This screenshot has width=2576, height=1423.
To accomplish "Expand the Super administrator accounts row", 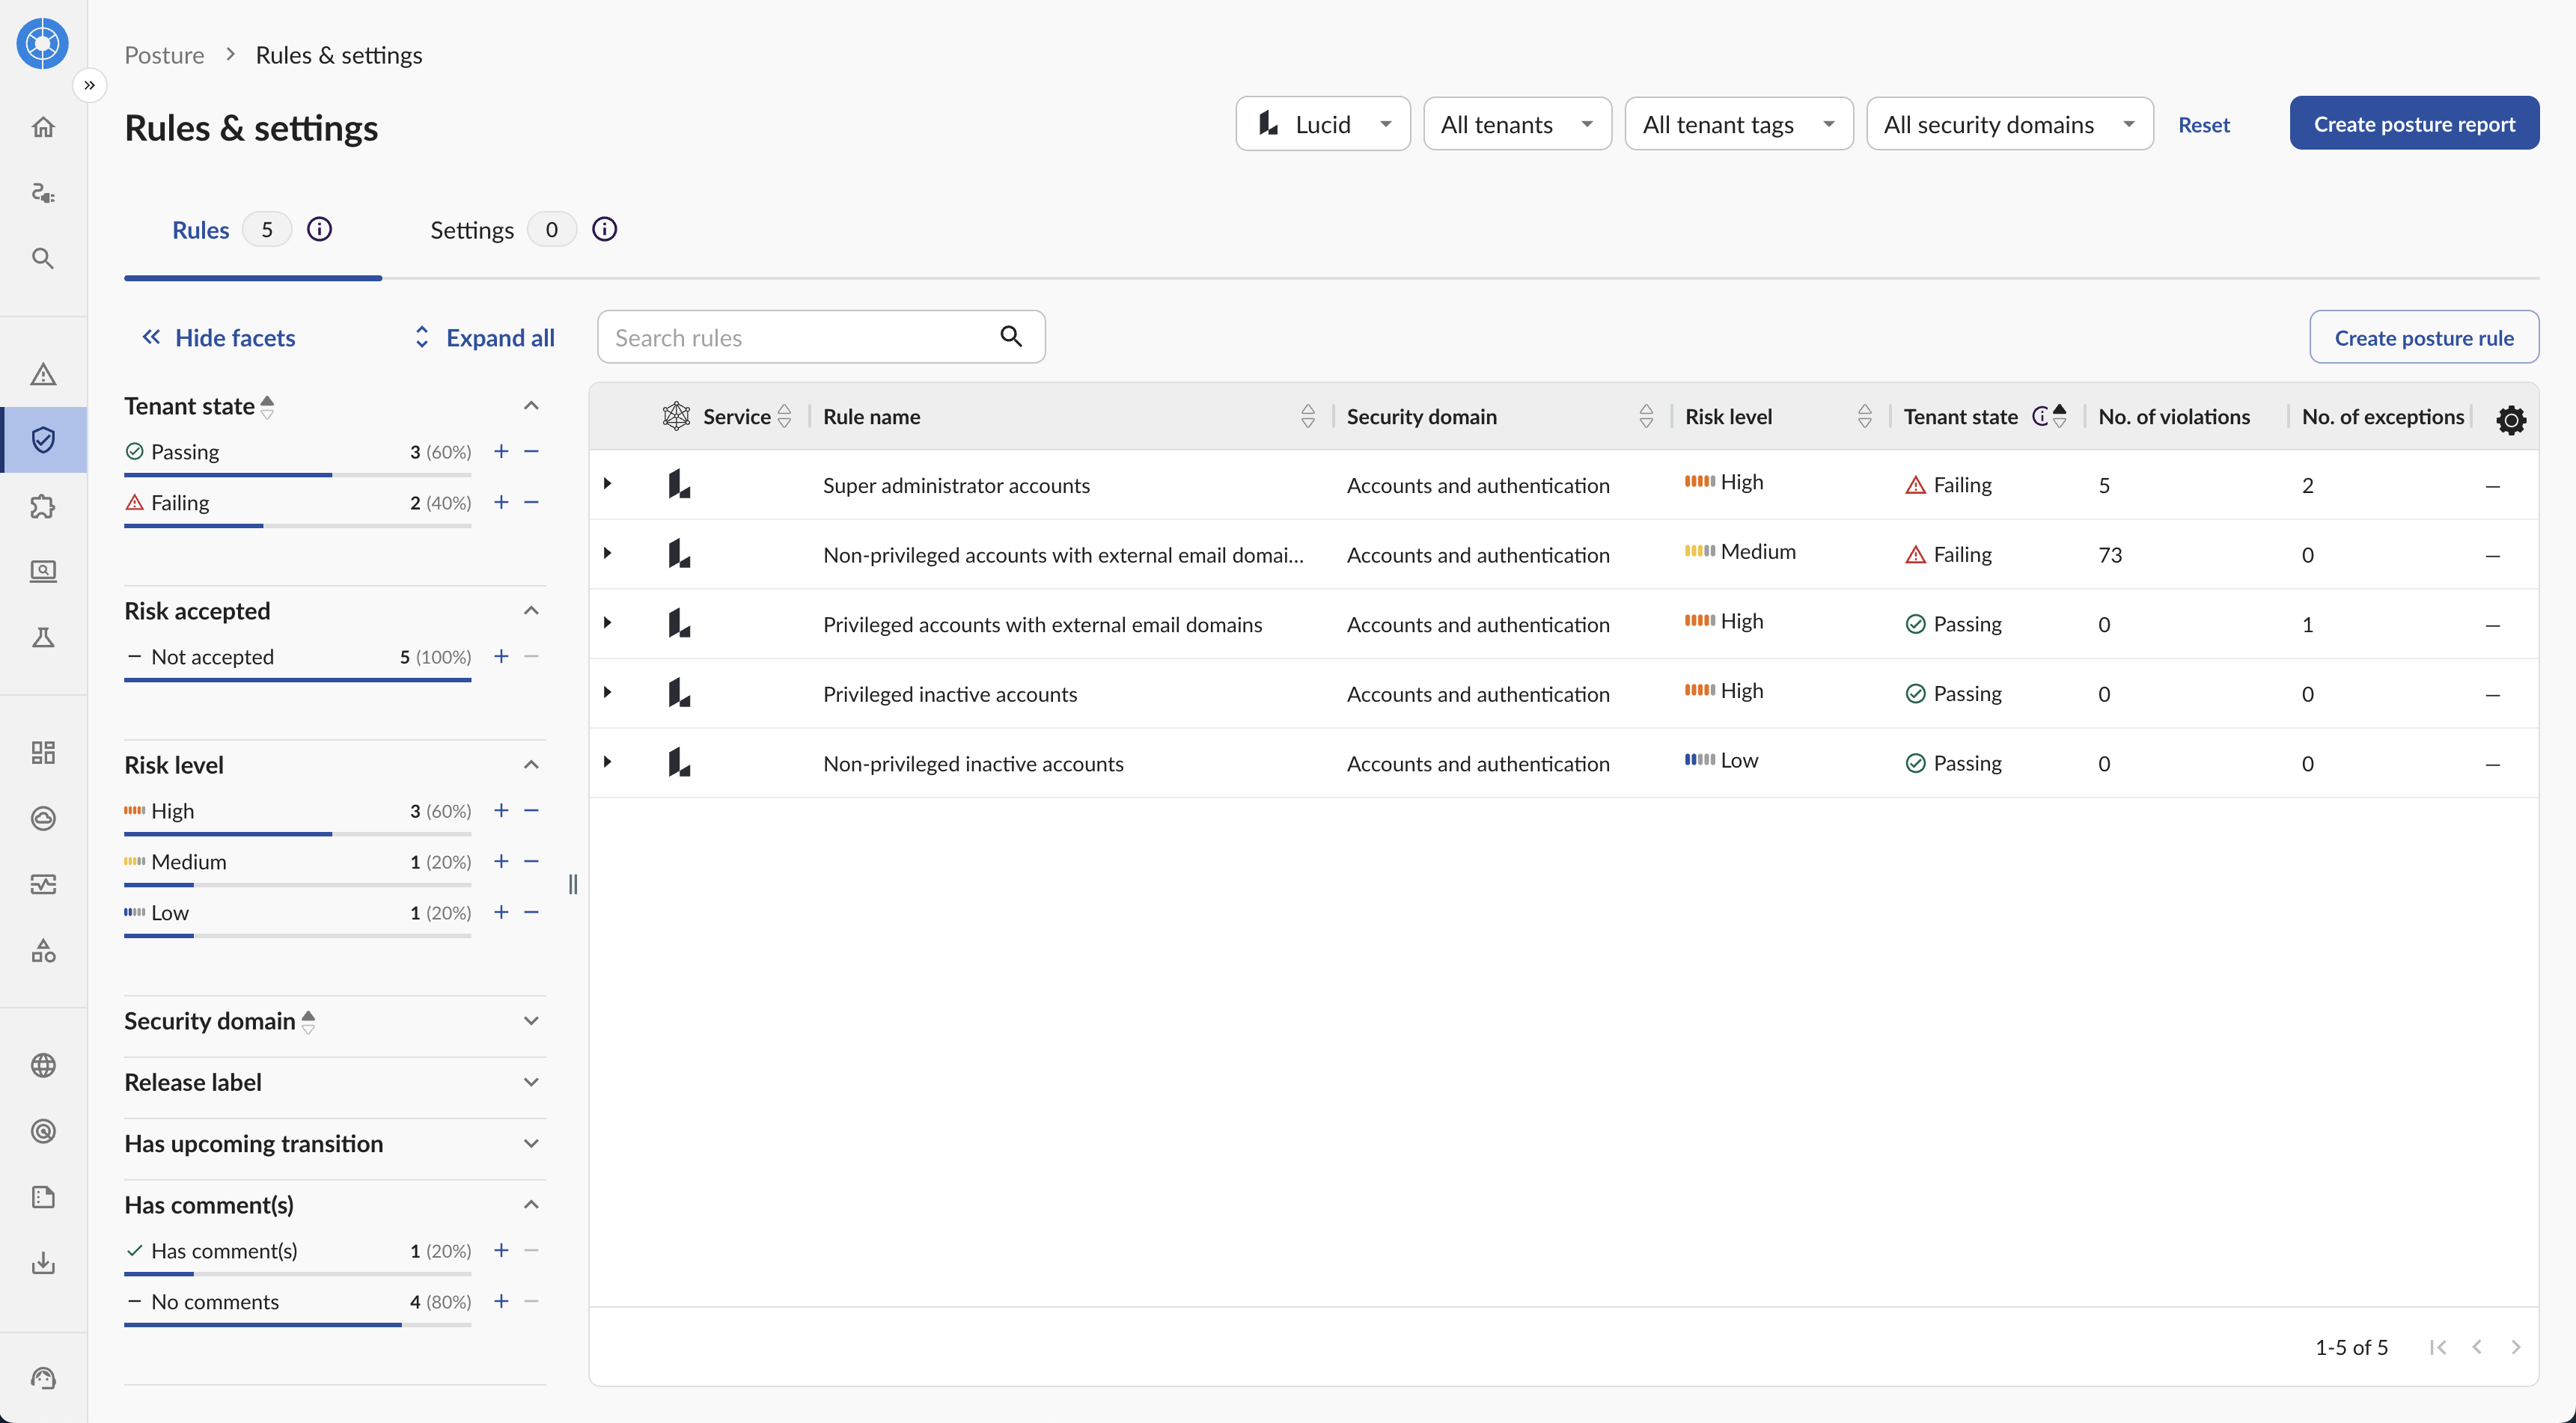I will coord(607,484).
